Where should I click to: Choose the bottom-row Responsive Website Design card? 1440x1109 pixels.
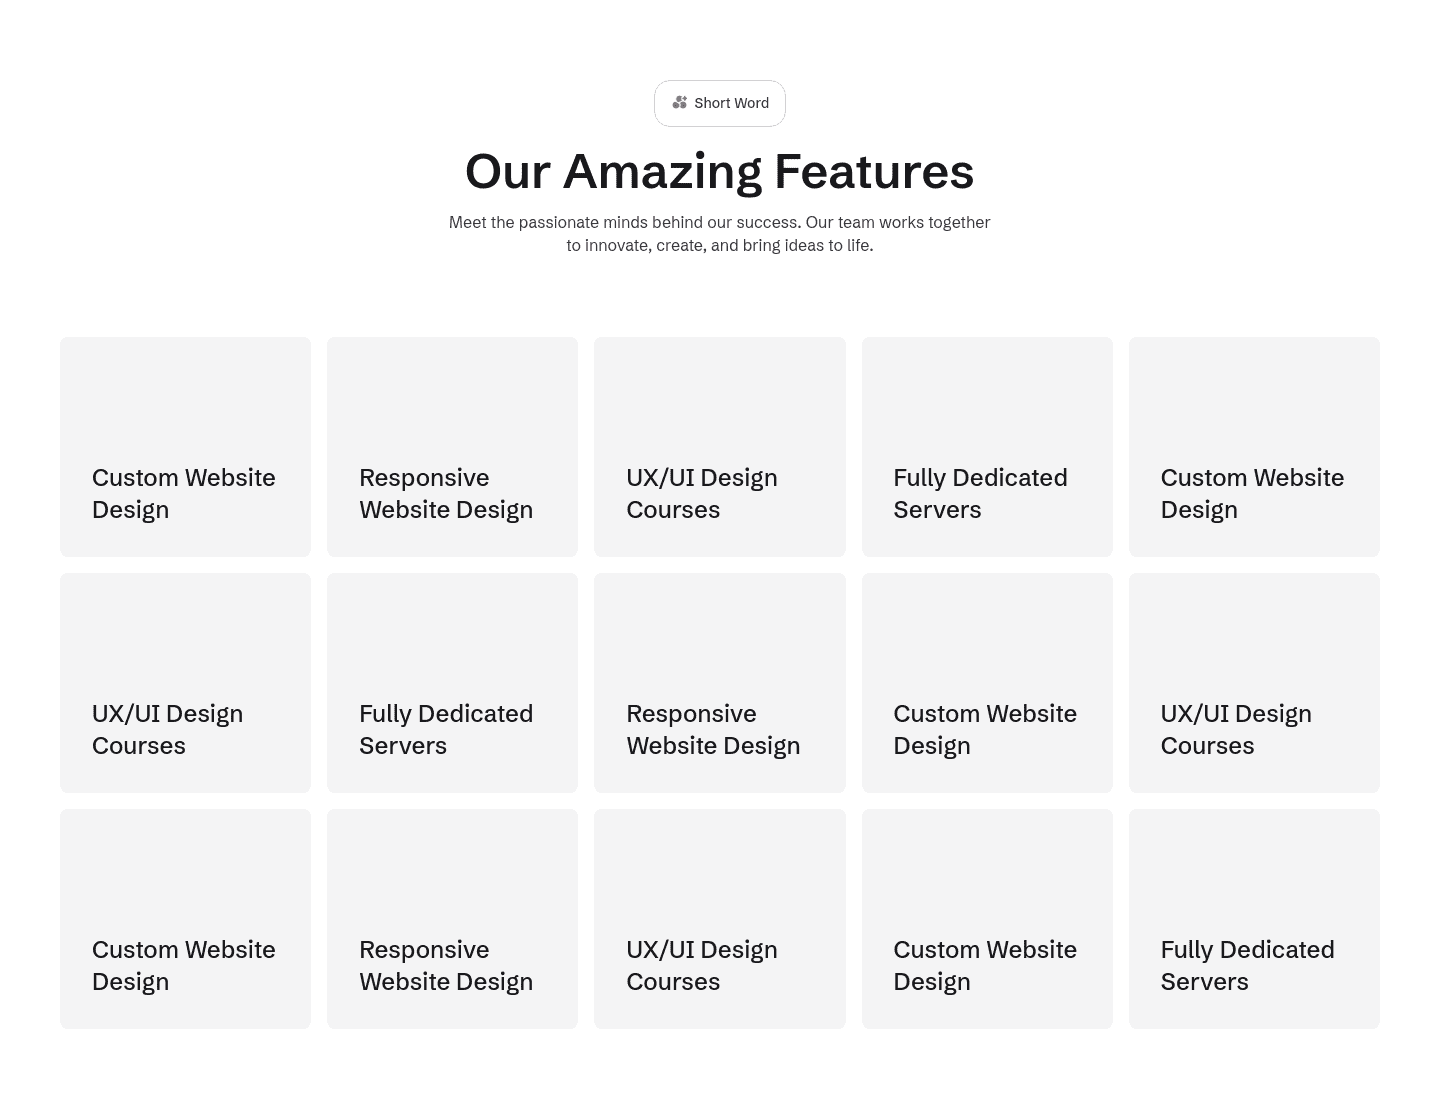(452, 919)
